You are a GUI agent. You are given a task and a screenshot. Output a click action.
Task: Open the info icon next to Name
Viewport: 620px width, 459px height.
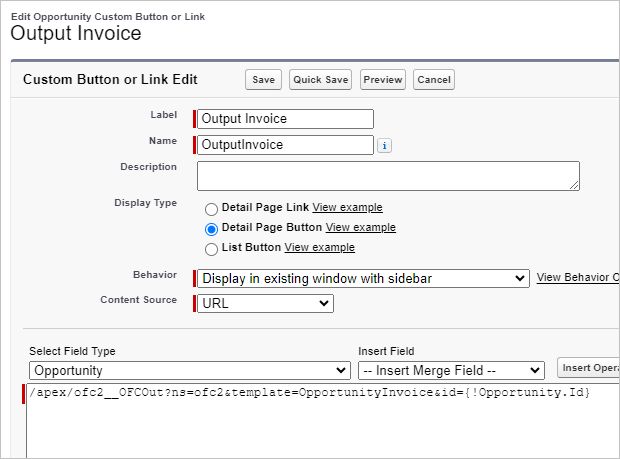coord(384,145)
